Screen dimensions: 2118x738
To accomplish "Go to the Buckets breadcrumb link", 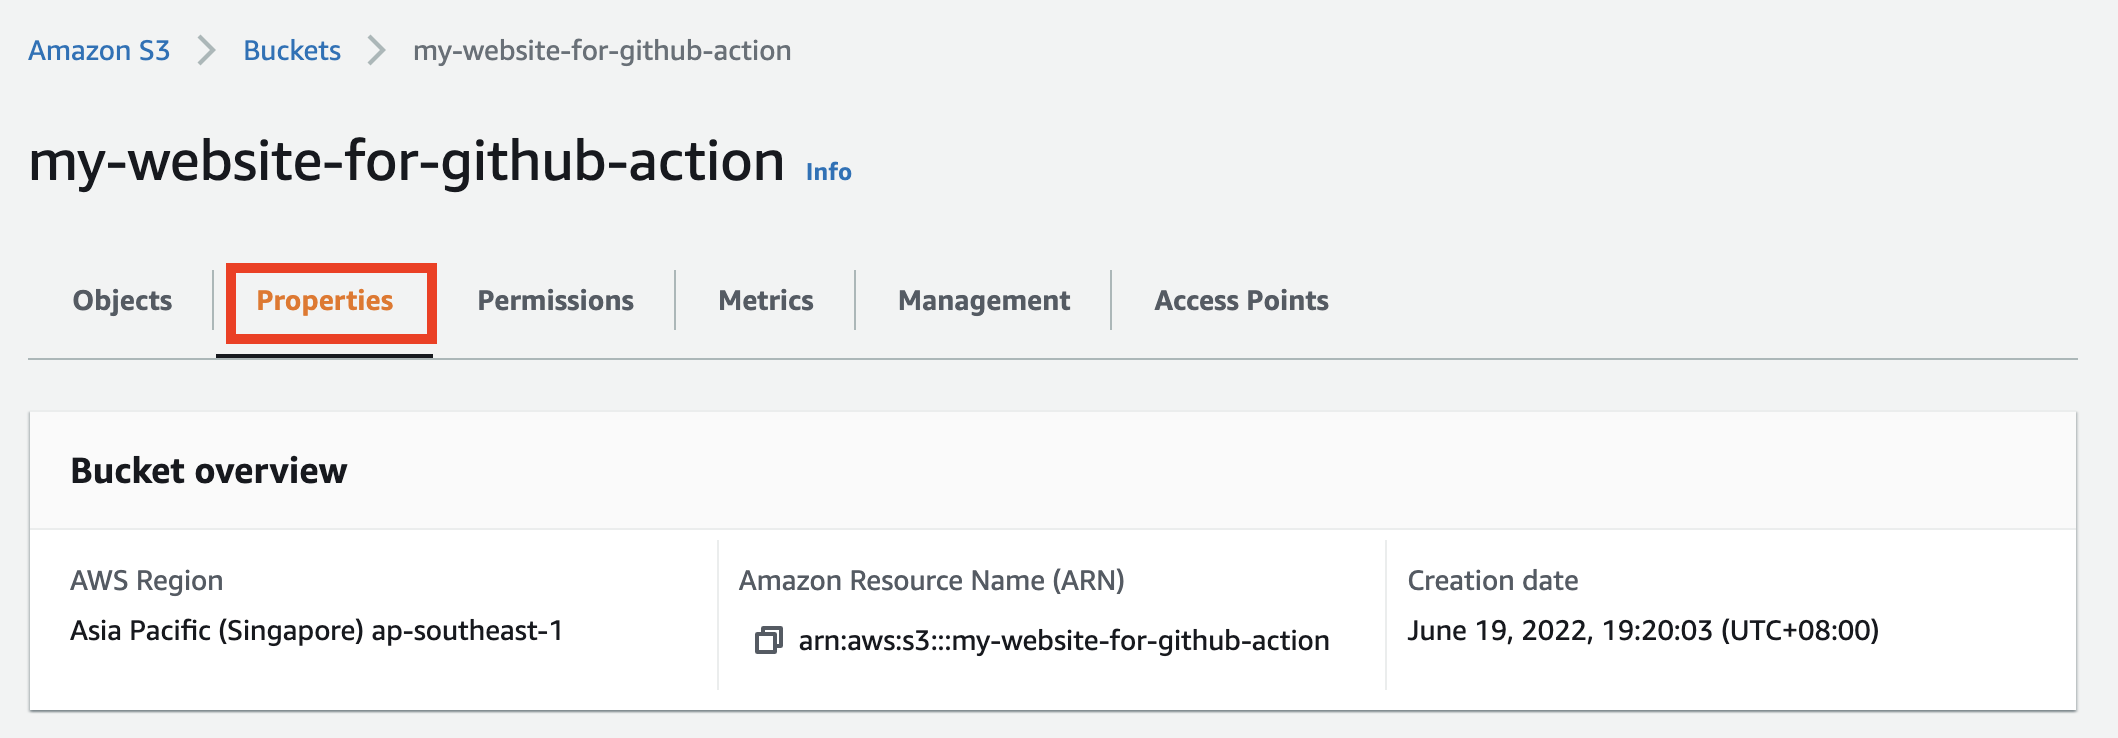I will (292, 50).
